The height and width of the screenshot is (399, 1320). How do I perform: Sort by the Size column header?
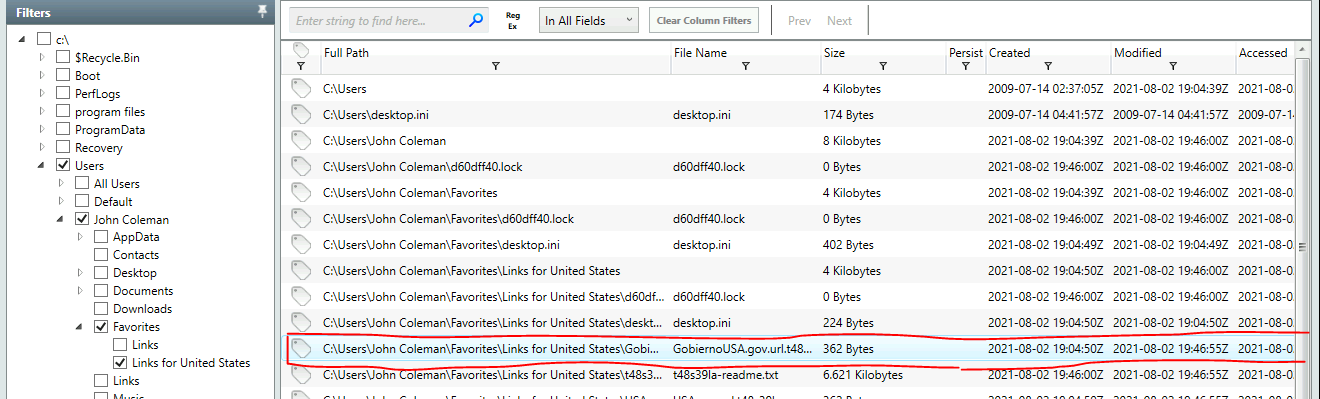pos(834,52)
